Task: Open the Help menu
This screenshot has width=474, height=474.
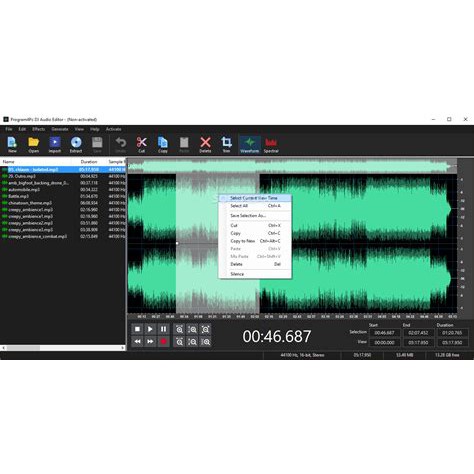Action: tap(95, 129)
